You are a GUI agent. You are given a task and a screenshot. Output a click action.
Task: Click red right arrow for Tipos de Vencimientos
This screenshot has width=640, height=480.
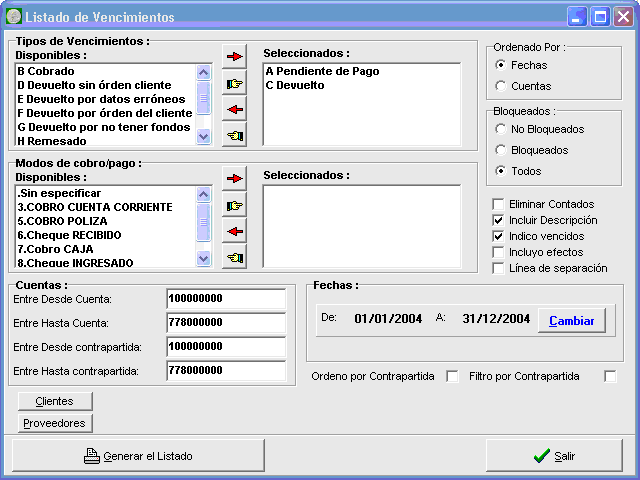[x=234, y=58]
